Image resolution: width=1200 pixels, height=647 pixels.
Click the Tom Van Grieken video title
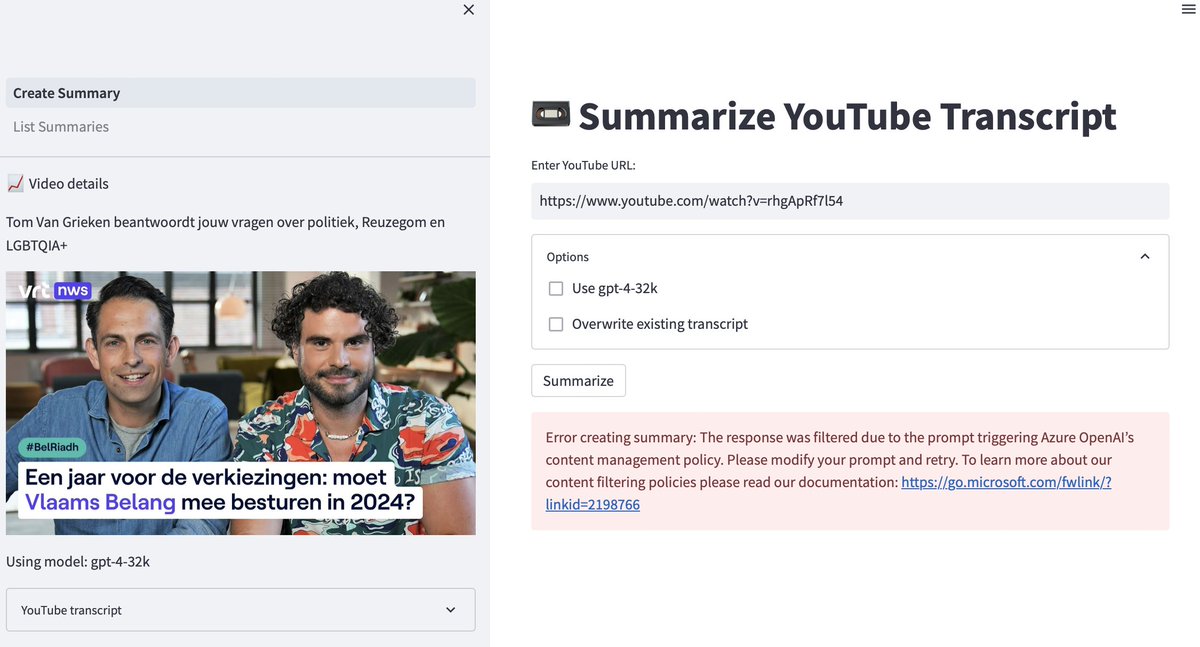226,233
